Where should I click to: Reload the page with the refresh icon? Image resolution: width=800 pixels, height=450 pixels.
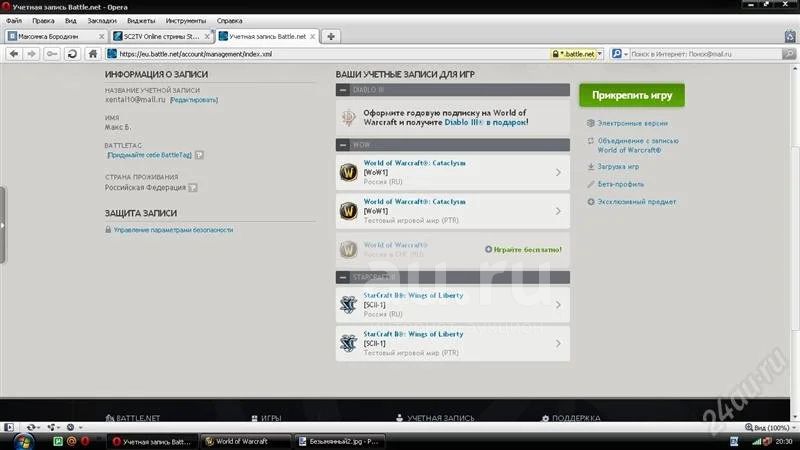click(72, 54)
